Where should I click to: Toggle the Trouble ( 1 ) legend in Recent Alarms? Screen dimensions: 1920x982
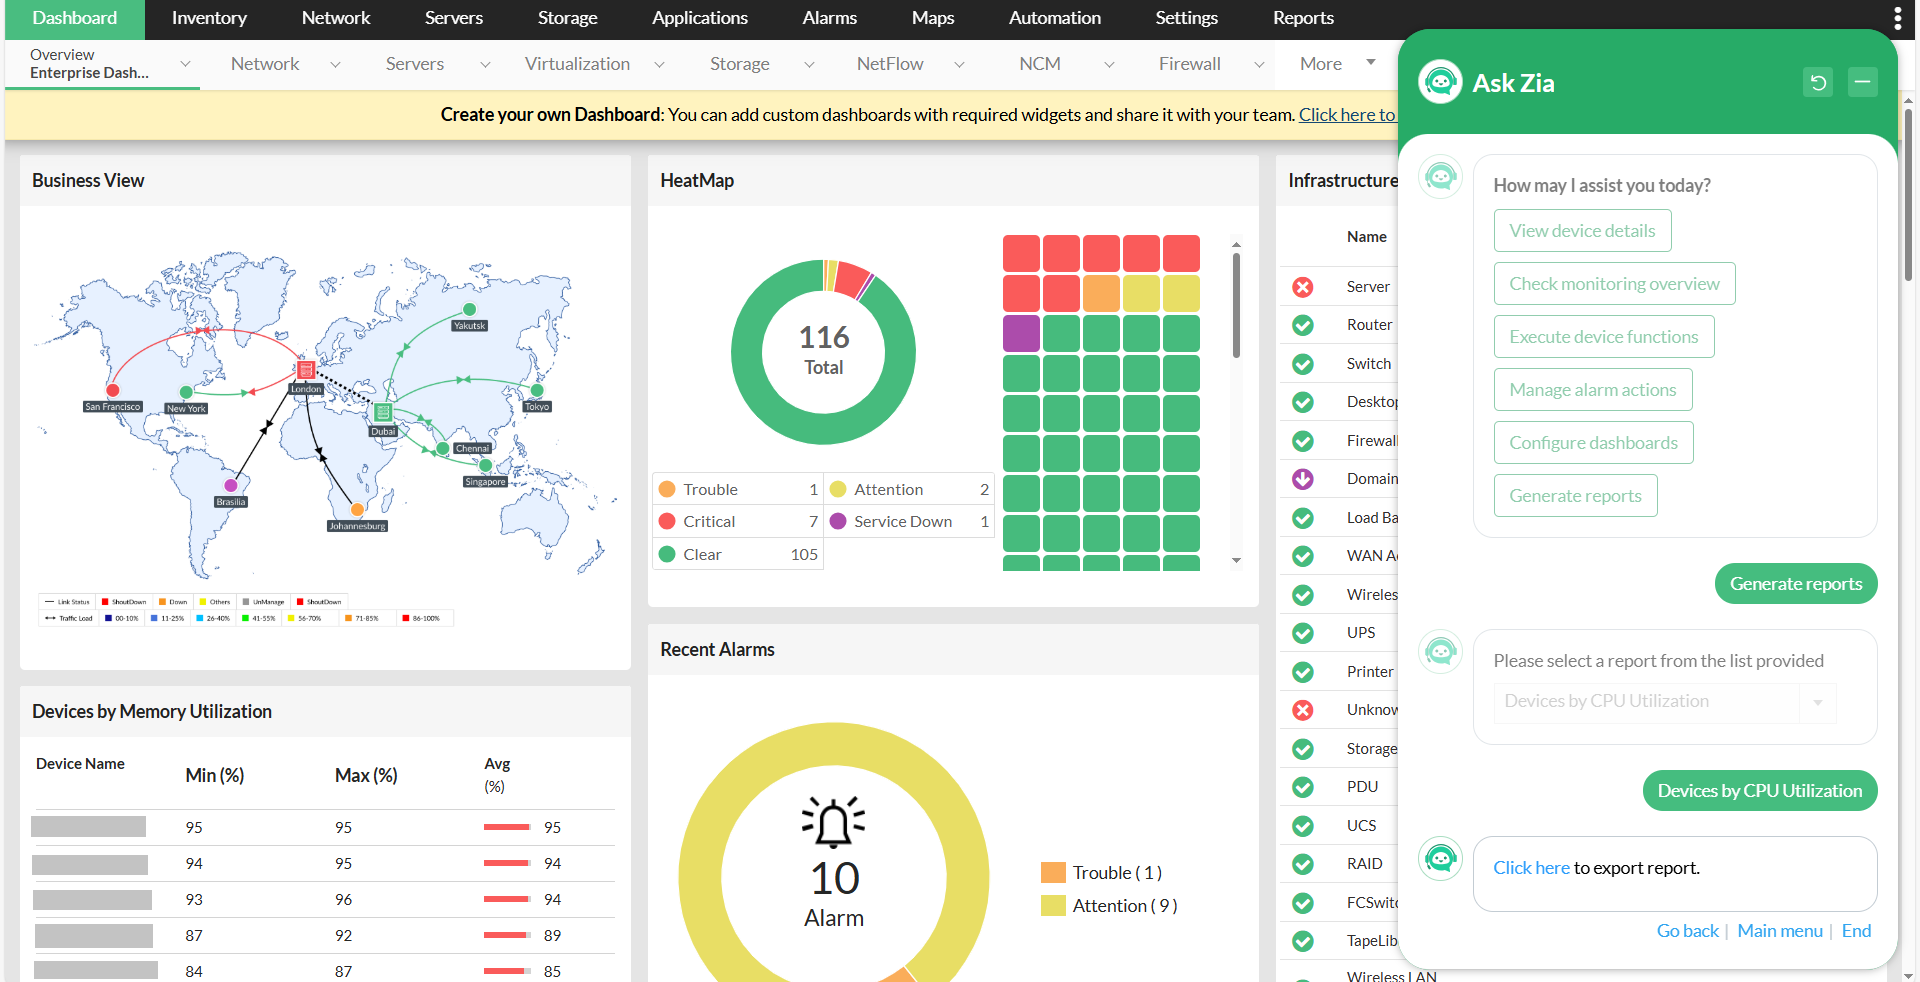[1100, 872]
